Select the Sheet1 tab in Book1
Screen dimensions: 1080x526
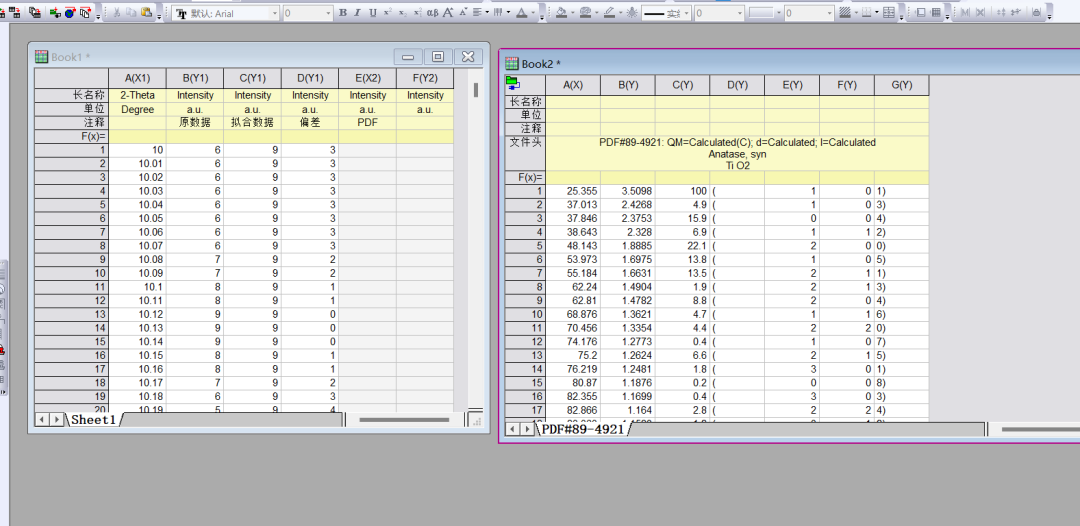tap(92, 420)
